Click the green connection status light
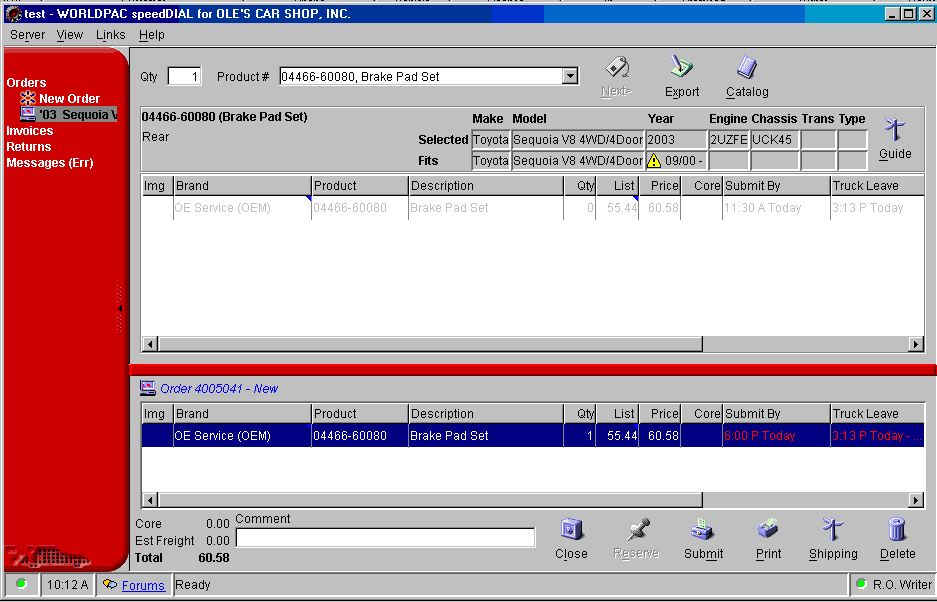 pyautogui.click(x=22, y=583)
